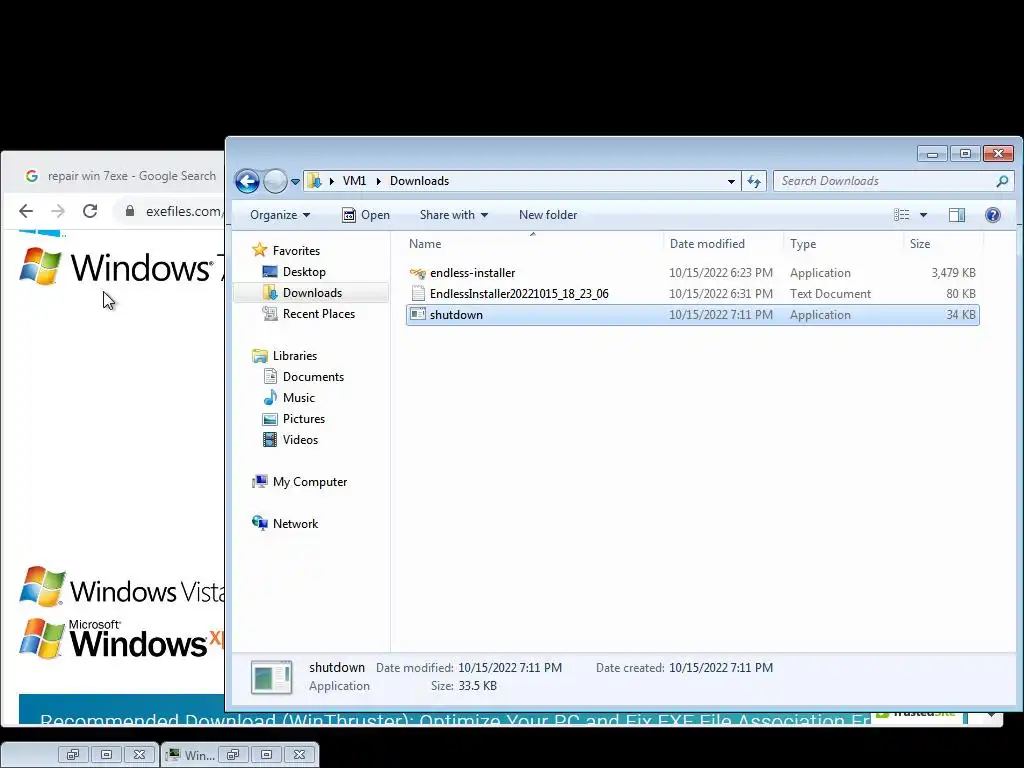Reload the browser page
This screenshot has height=768, width=1024.
pyautogui.click(x=90, y=211)
